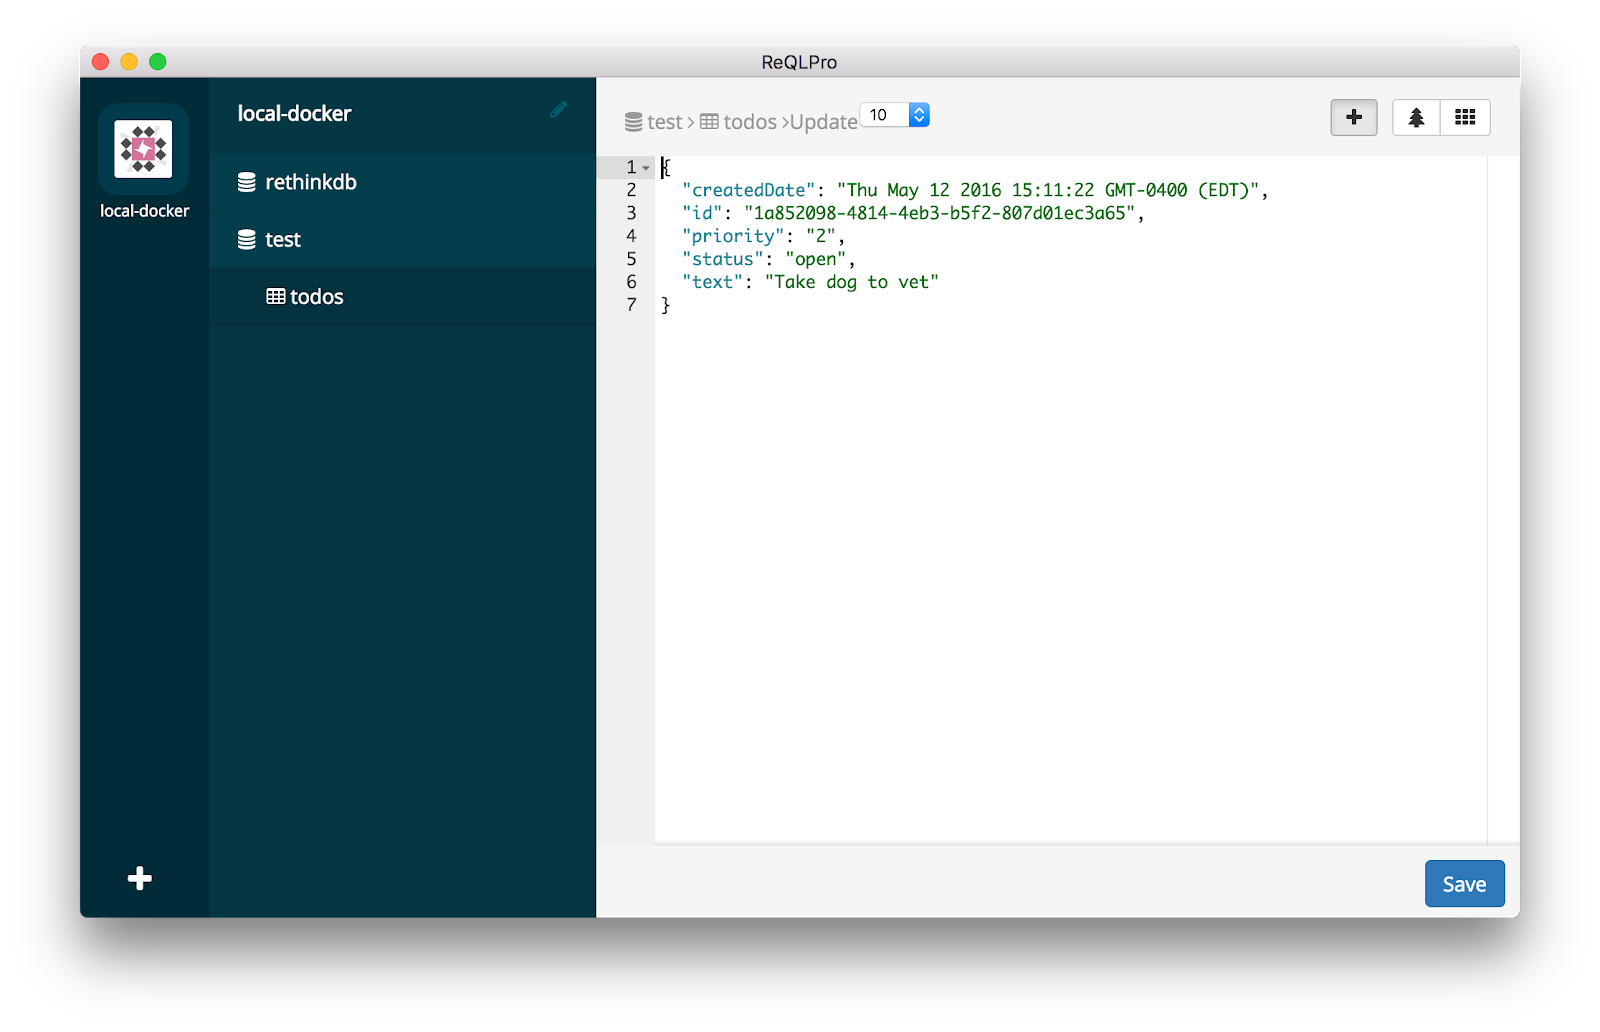The width and height of the screenshot is (1600, 1032).
Task: Click line number 4 in gutter
Action: (x=631, y=236)
